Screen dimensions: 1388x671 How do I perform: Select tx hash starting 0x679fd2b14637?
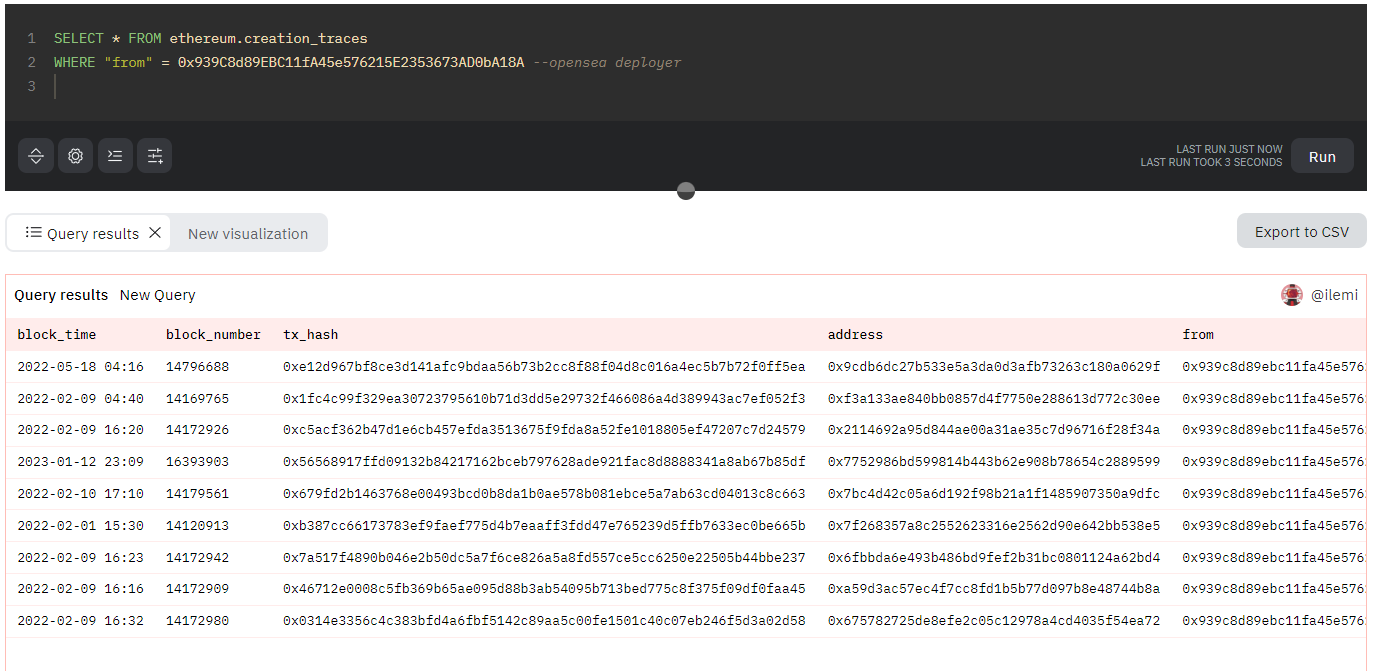pyautogui.click(x=544, y=494)
